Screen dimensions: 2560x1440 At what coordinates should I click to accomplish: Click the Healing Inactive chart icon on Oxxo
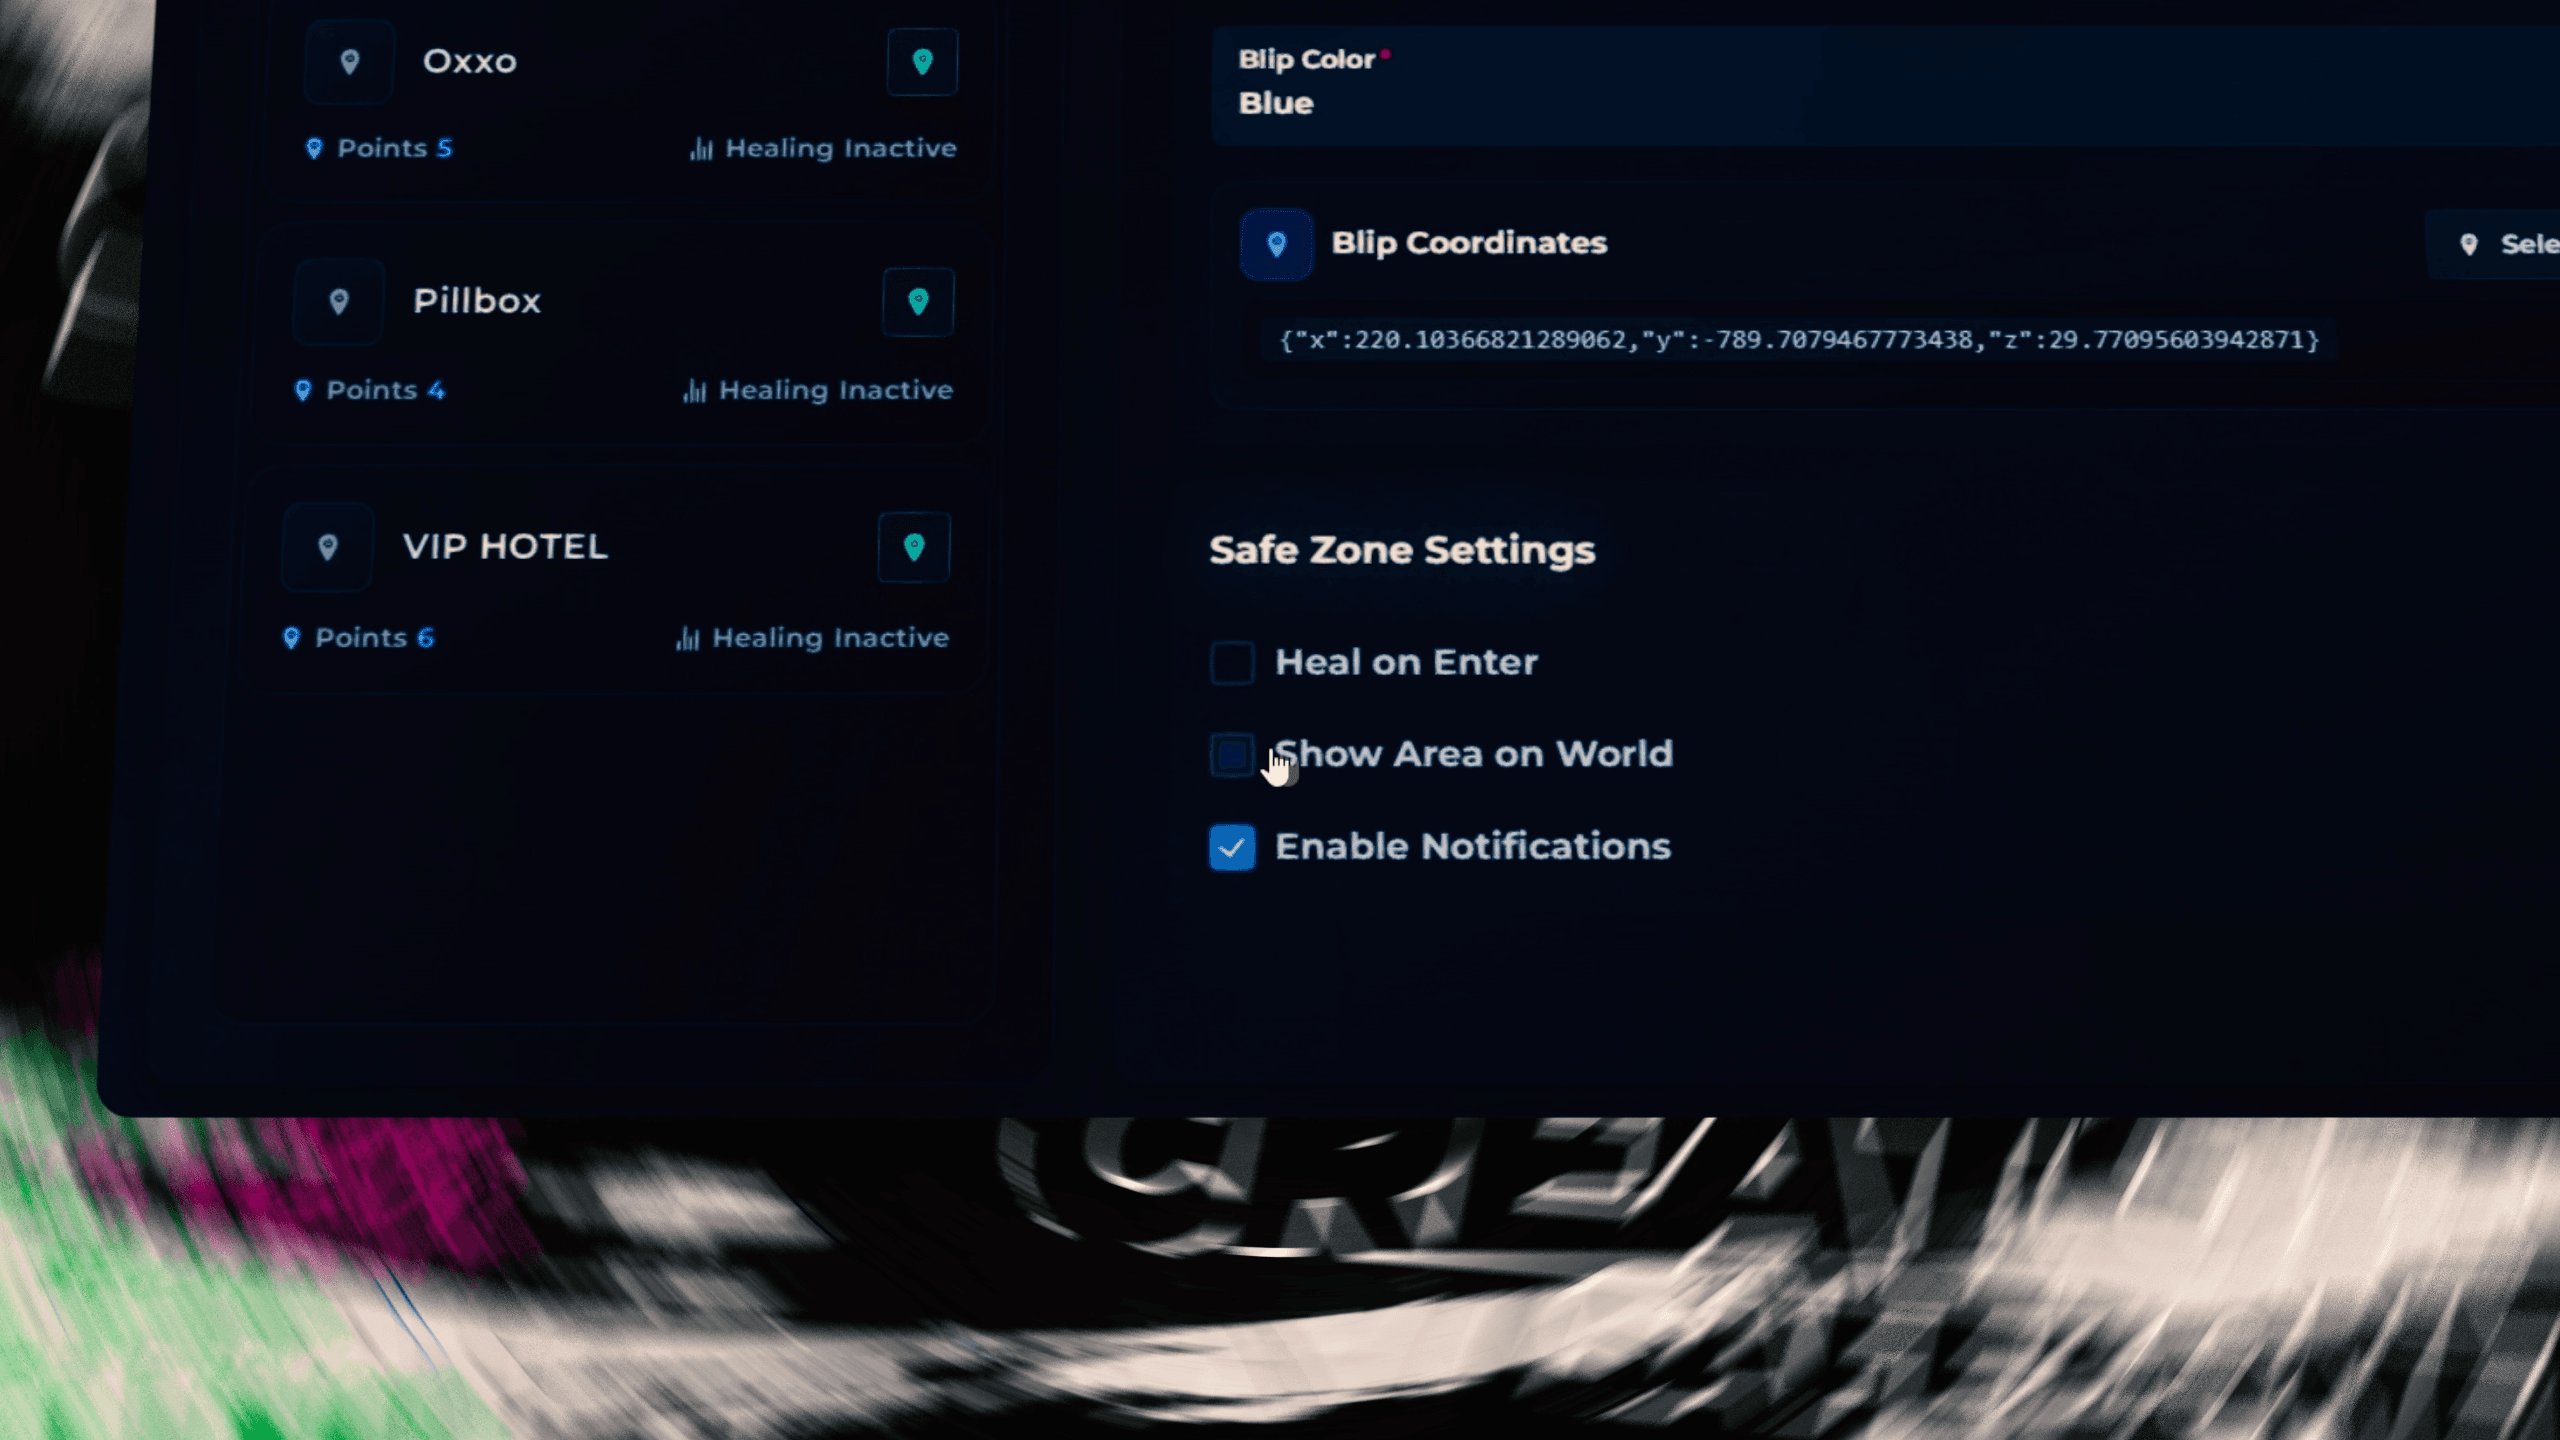(700, 148)
